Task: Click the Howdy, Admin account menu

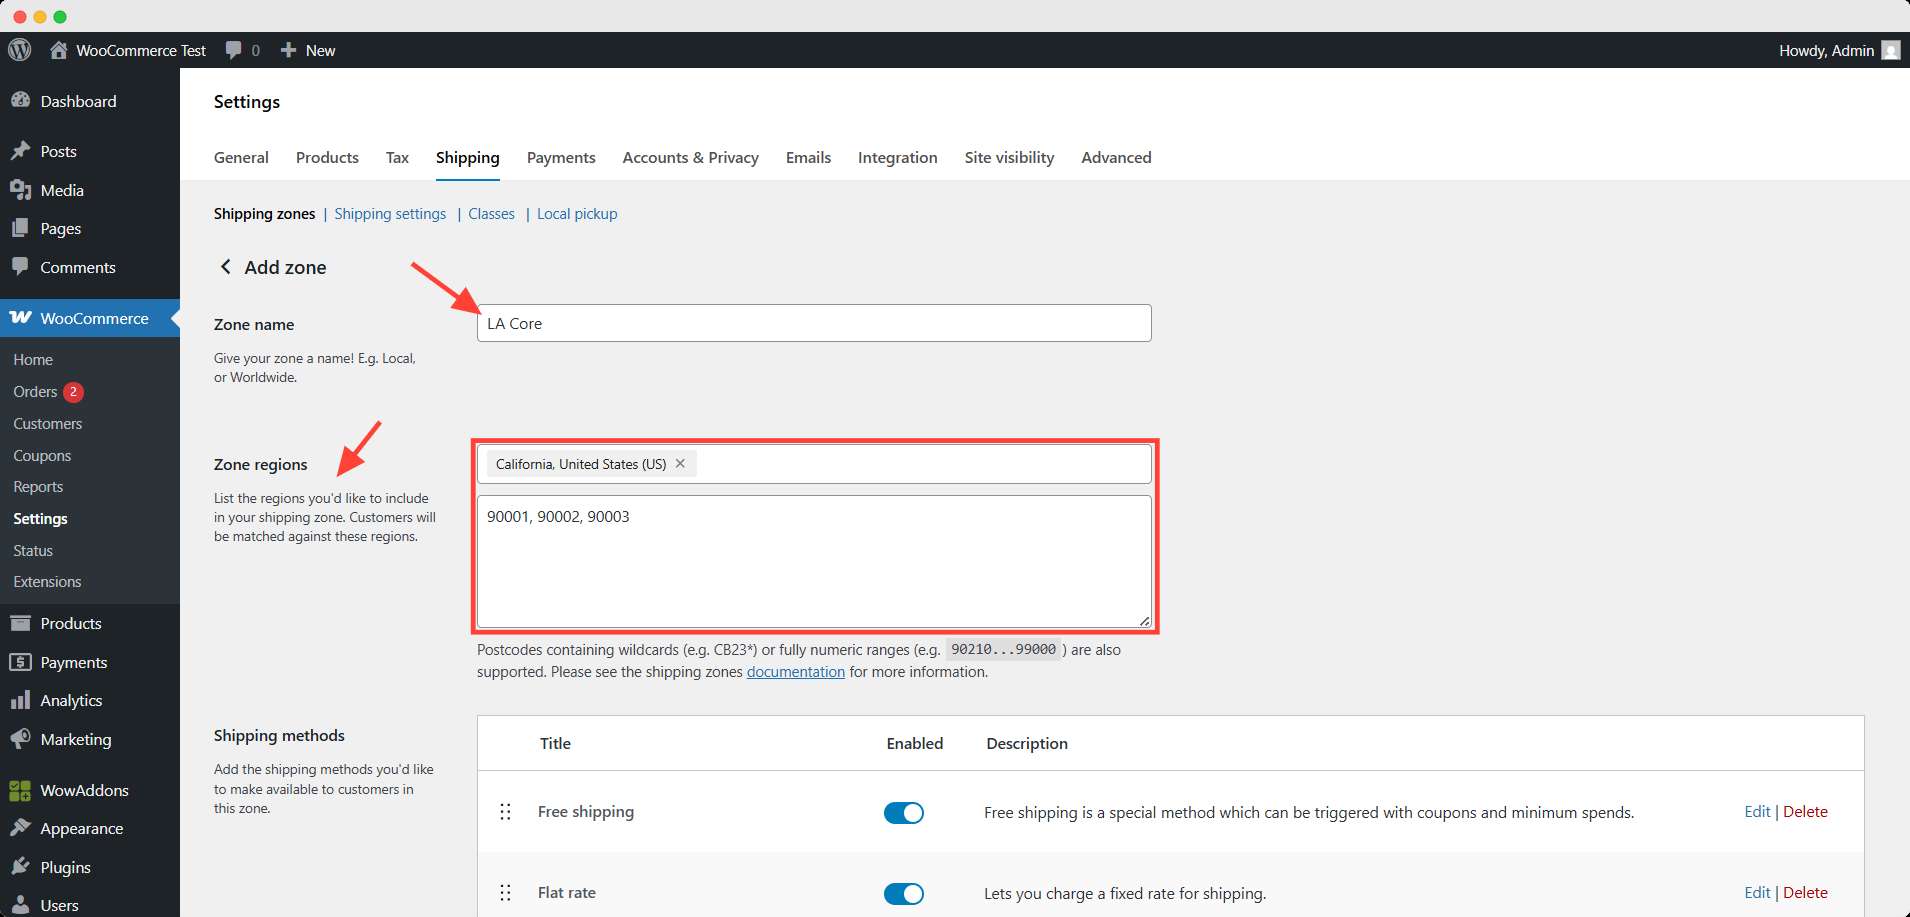Action: (1839, 50)
